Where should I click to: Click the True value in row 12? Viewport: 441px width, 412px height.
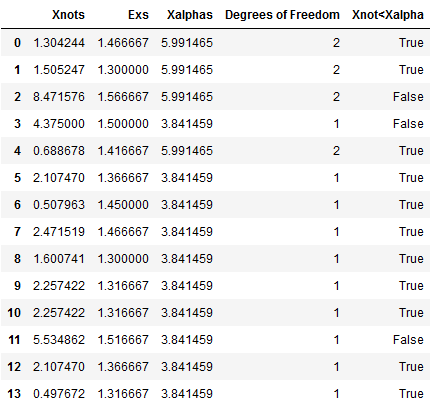[x=411, y=367]
